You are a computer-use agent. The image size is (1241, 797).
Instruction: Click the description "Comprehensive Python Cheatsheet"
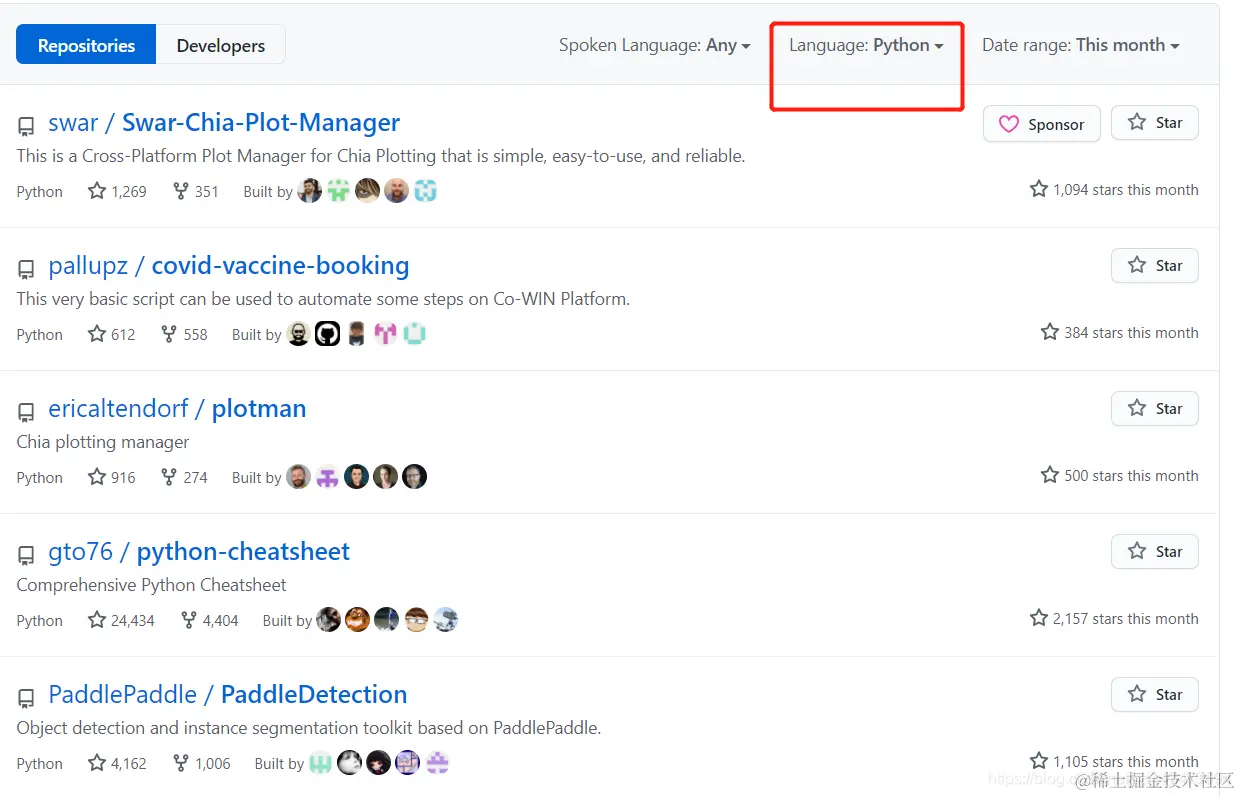[x=152, y=585]
